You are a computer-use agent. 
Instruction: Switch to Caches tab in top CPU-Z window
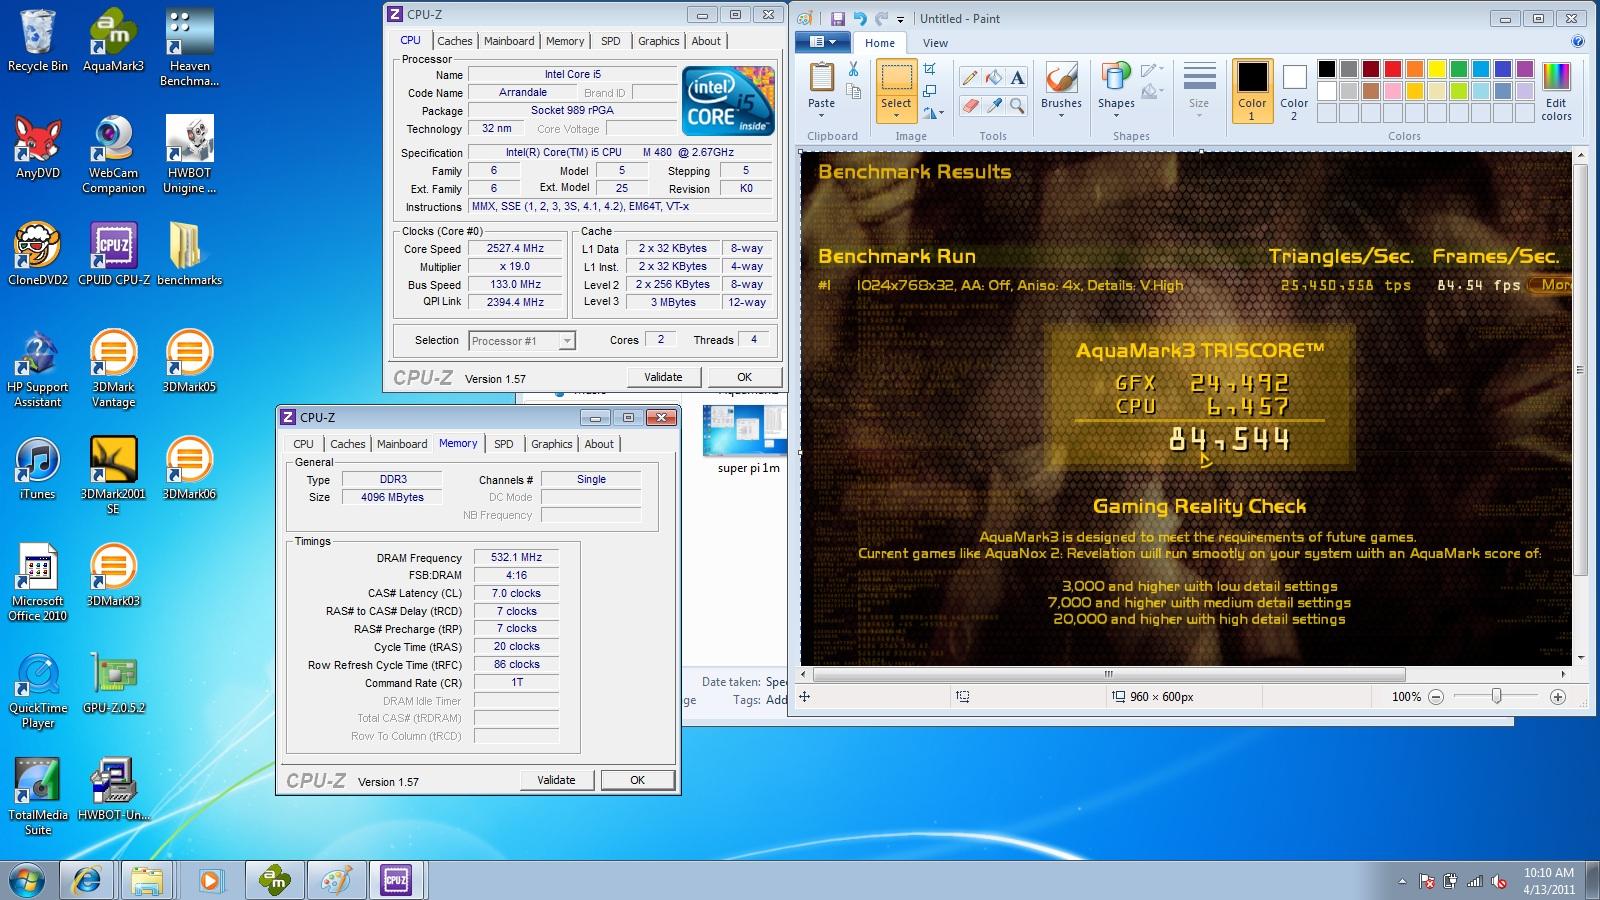point(454,41)
